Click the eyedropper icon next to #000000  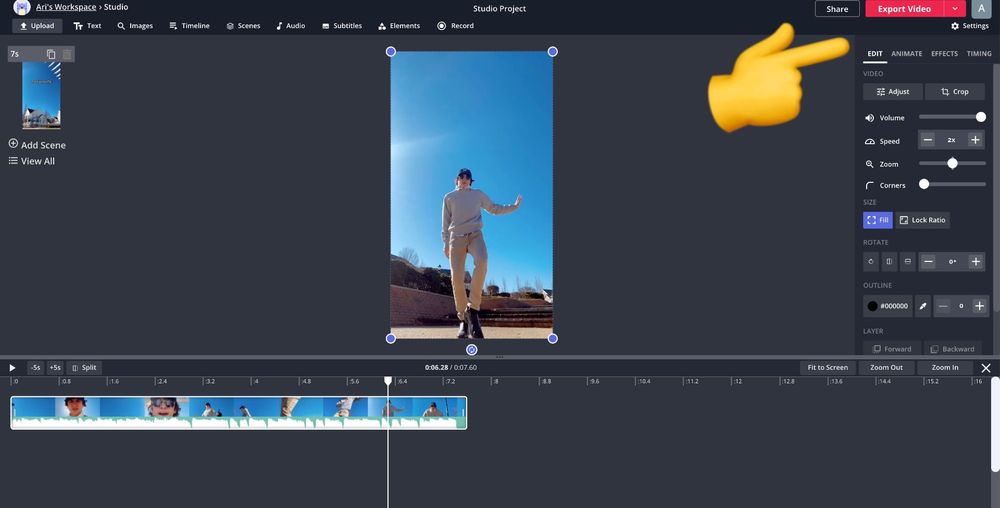(923, 306)
